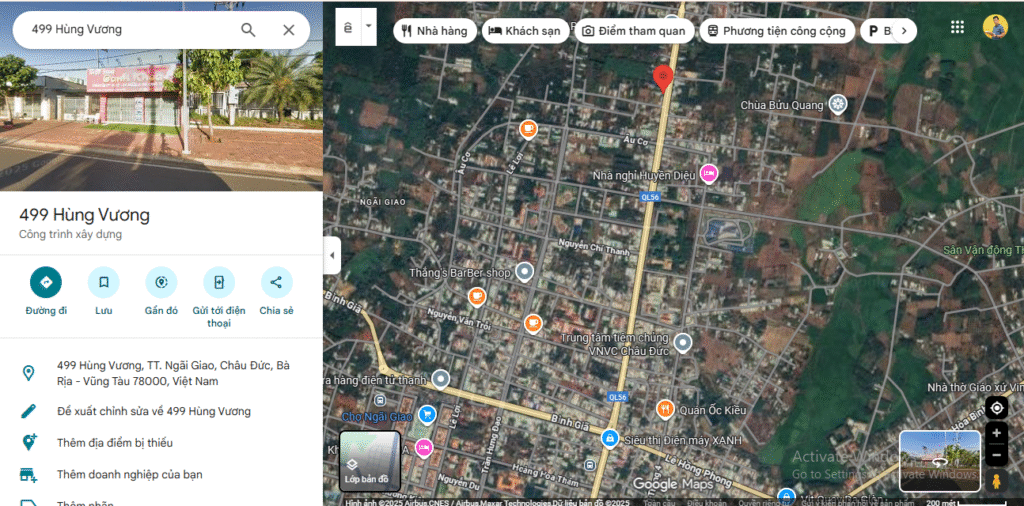This screenshot has width=1024, height=506.
Task: Open the Google apps grid icon
Action: point(957,28)
